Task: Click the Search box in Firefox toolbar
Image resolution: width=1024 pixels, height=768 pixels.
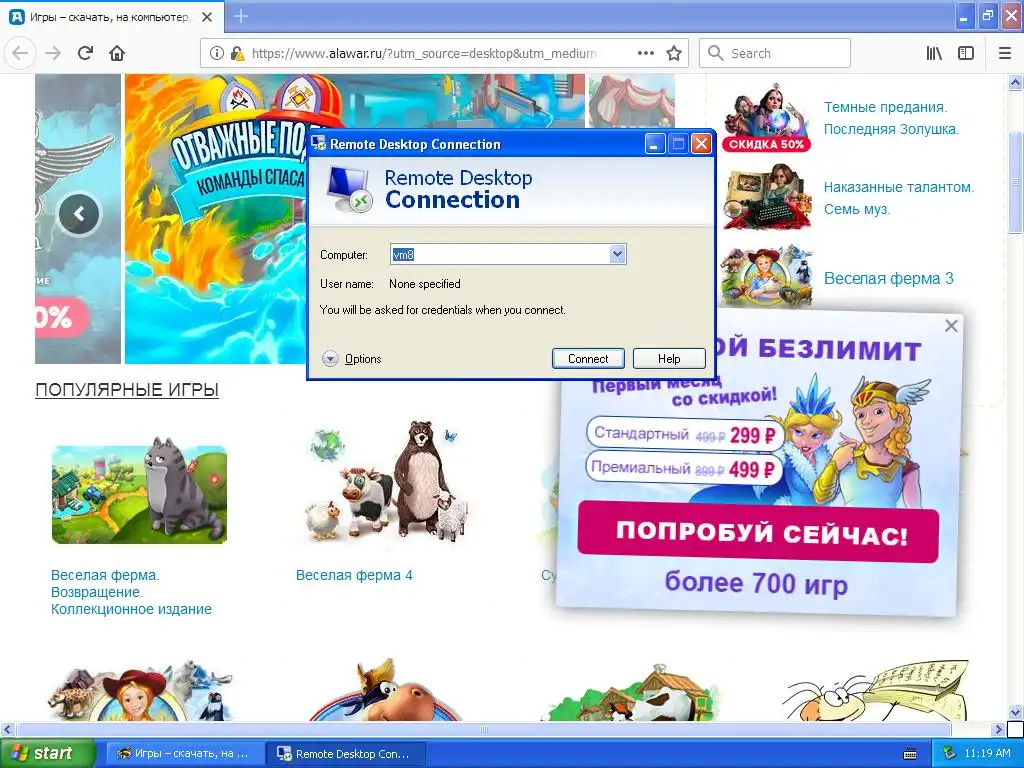Action: click(x=775, y=53)
